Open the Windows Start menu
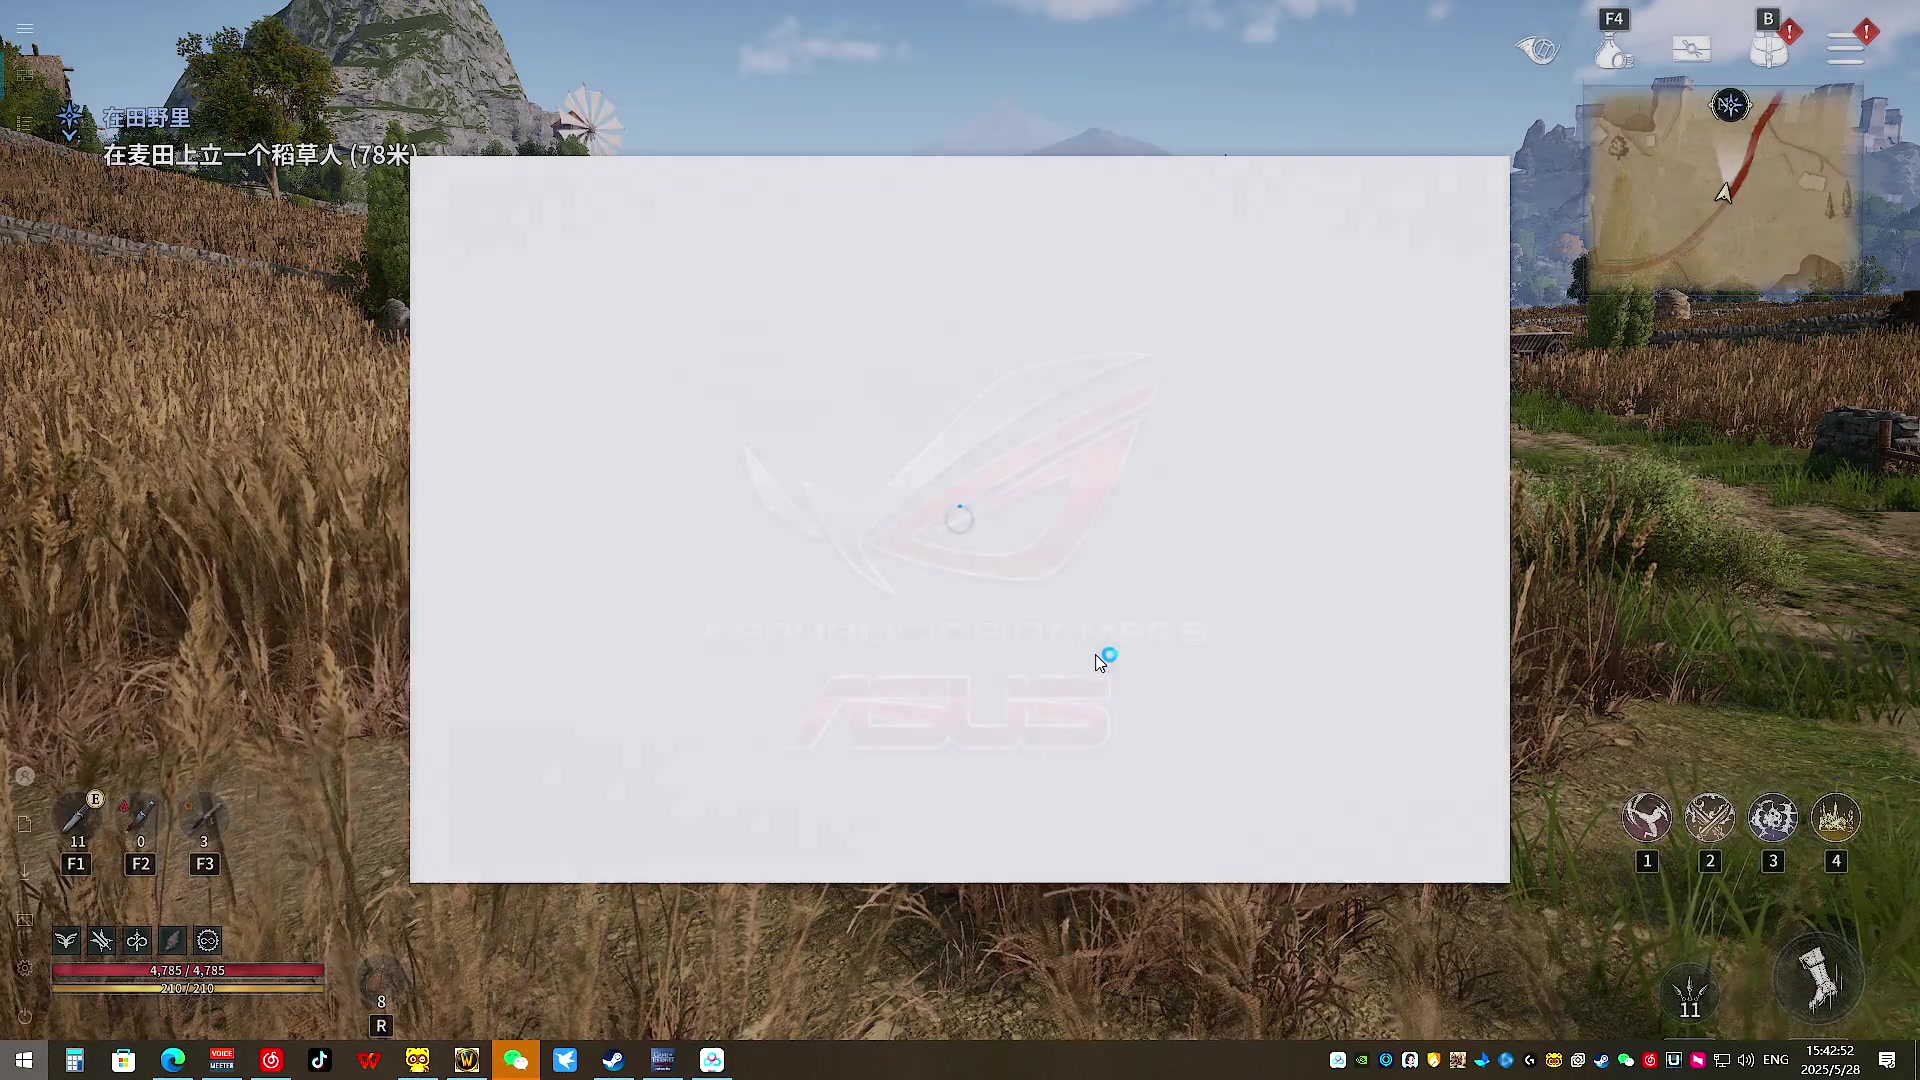Image resolution: width=1920 pixels, height=1080 pixels. (x=24, y=1060)
